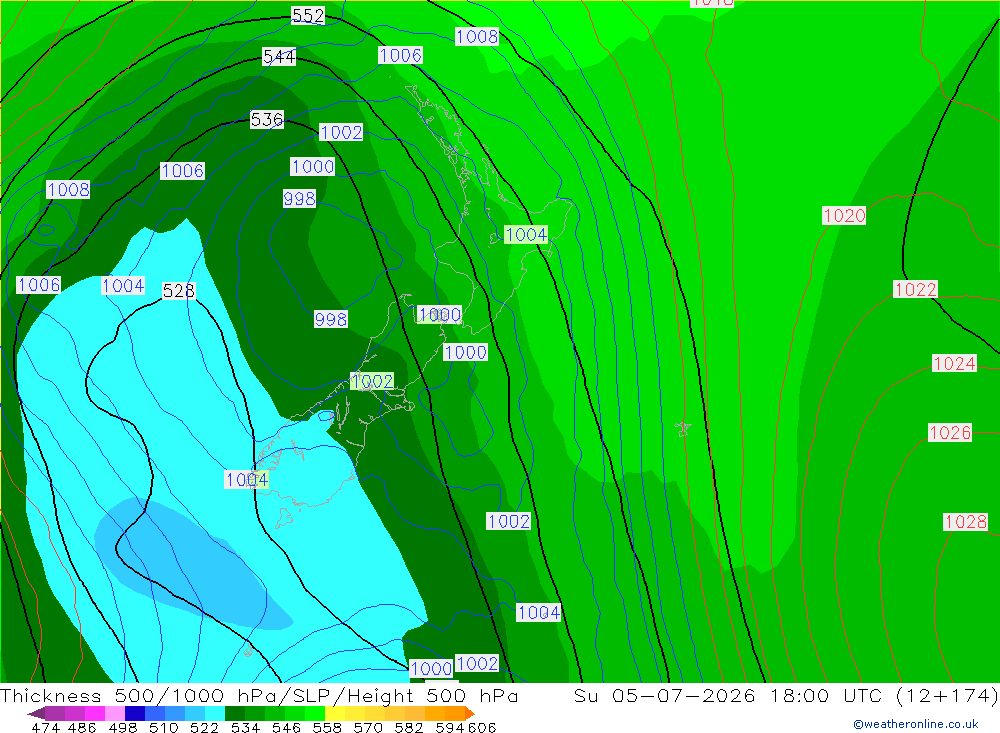The image size is (1000, 733).
Task: Click the 536 height contour label
Action: point(267,119)
